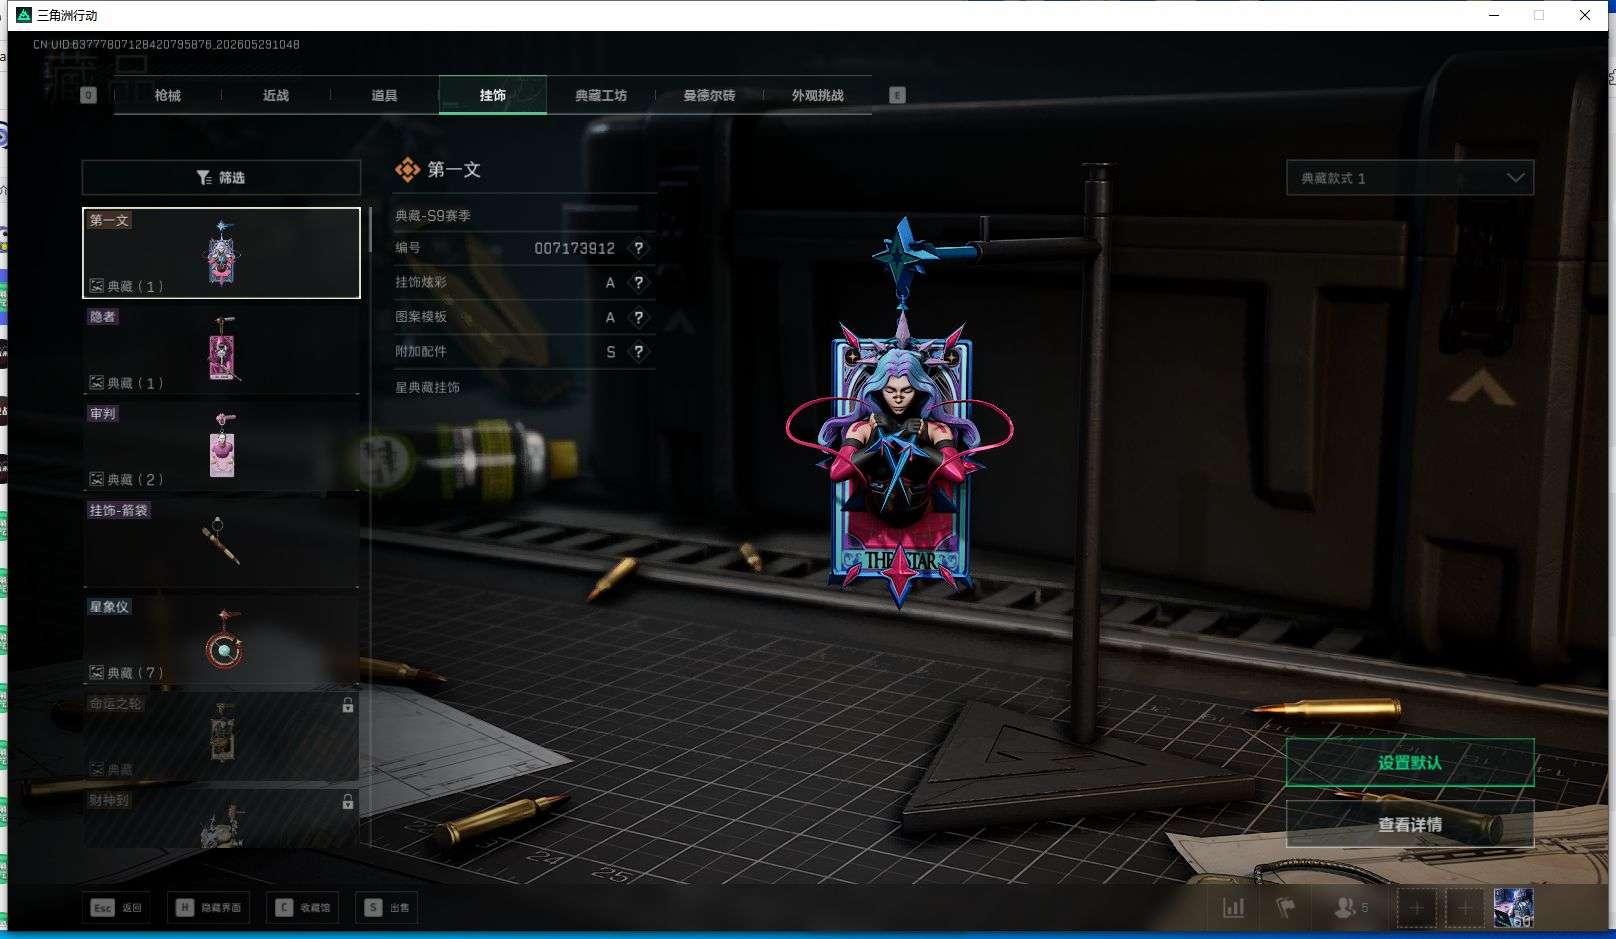Image resolution: width=1616 pixels, height=939 pixels.
Task: Open the statistics bar chart icon
Action: click(1234, 908)
